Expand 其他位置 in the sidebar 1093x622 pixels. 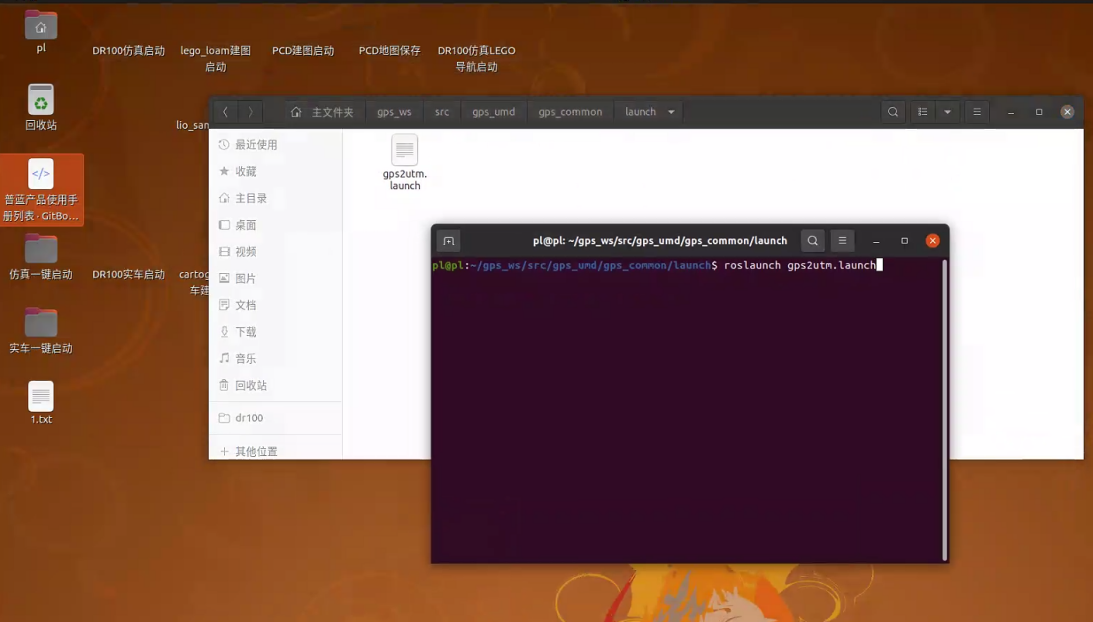[x=256, y=451]
